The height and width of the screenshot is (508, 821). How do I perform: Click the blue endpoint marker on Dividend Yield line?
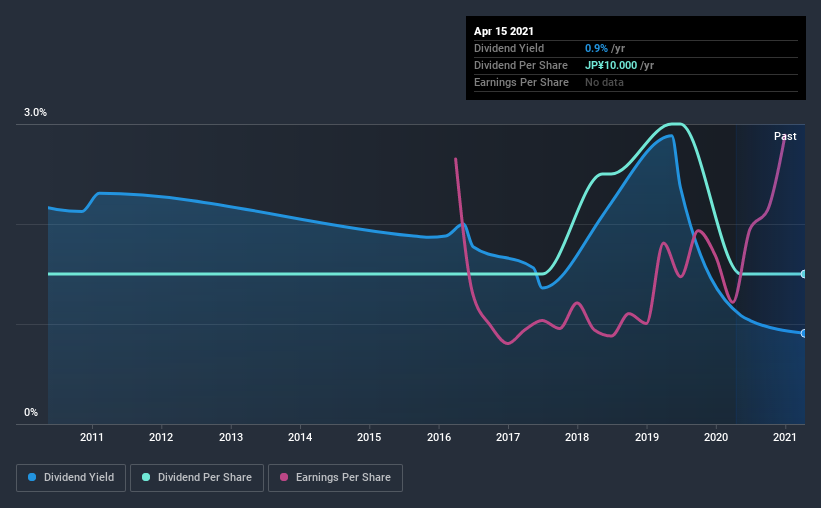point(803,333)
